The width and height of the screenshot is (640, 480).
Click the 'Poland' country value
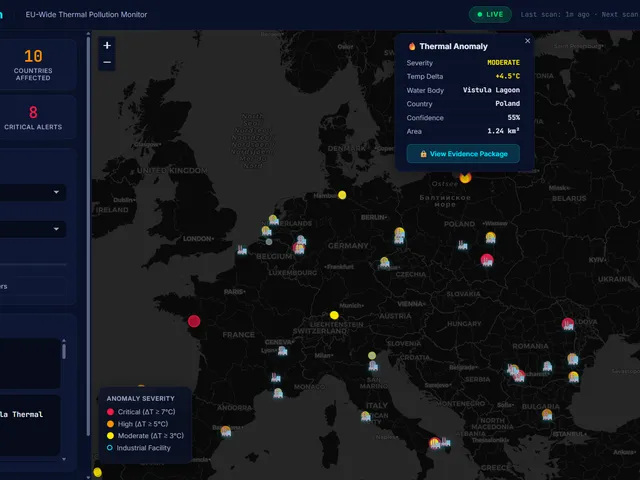point(507,103)
